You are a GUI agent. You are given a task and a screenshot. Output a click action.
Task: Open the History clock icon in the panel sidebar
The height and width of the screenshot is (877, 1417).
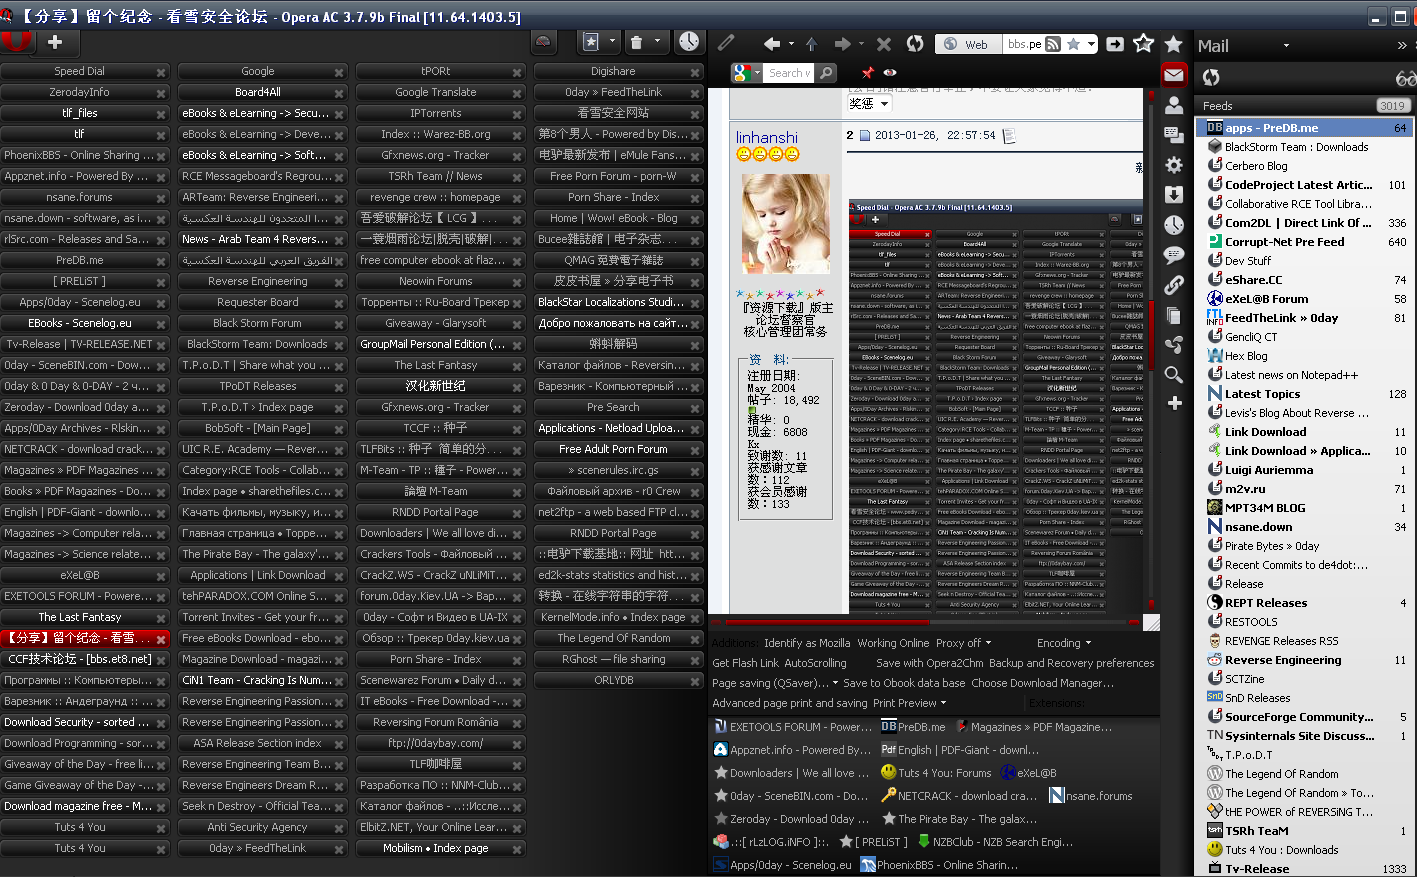[1174, 225]
